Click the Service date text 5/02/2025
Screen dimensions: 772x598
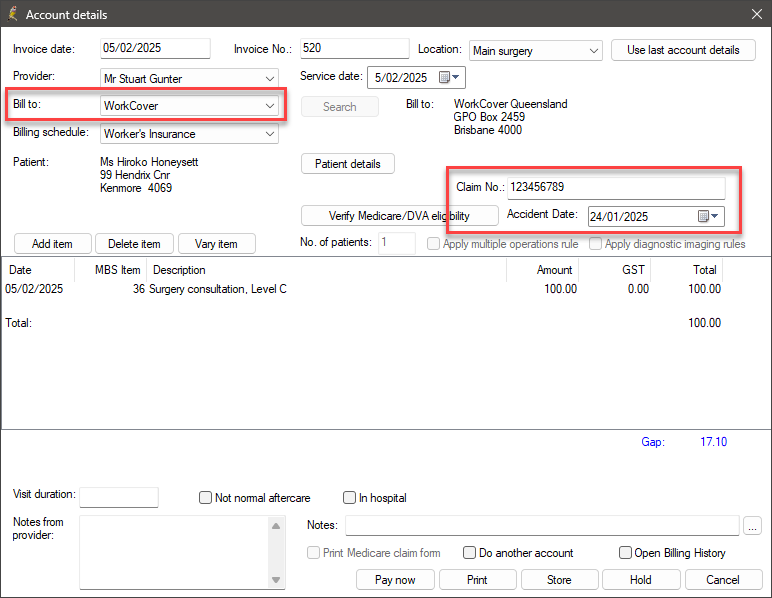[401, 78]
